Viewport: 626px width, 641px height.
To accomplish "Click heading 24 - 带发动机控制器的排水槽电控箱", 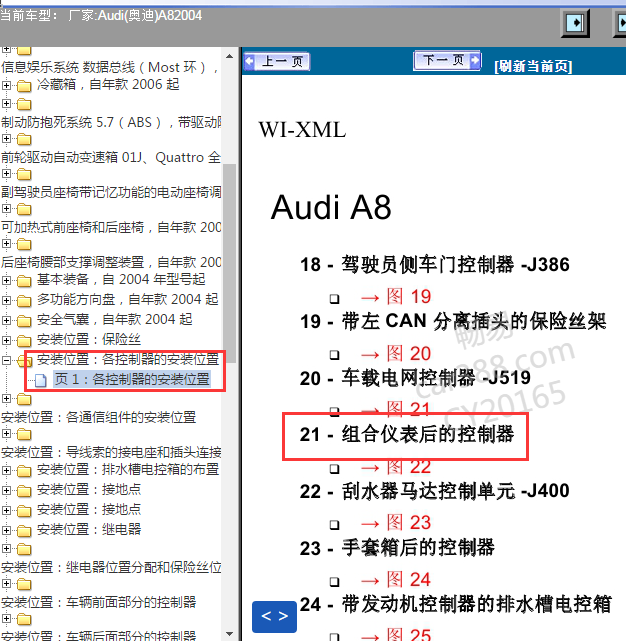I will [x=455, y=604].
